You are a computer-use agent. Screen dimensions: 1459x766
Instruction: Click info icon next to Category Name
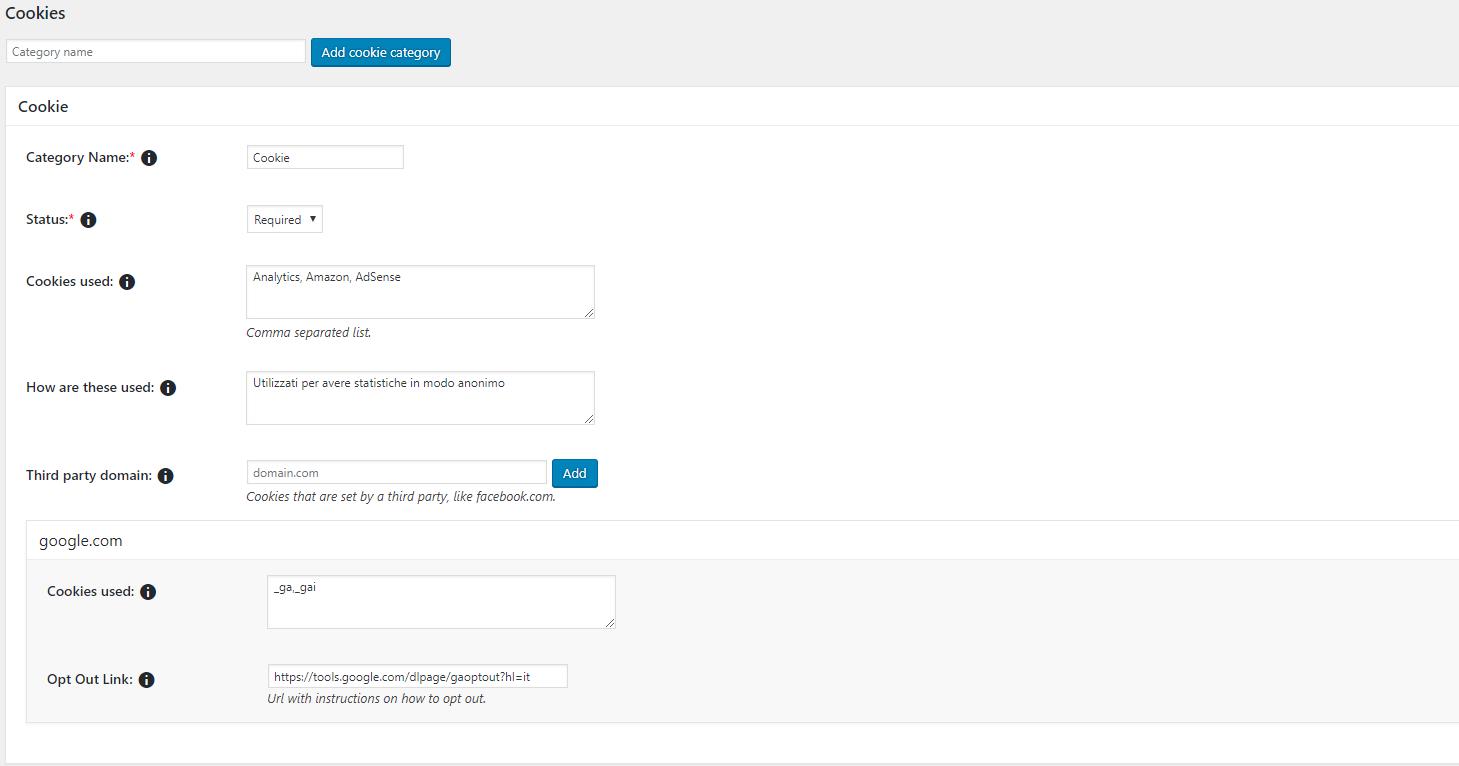[149, 158]
